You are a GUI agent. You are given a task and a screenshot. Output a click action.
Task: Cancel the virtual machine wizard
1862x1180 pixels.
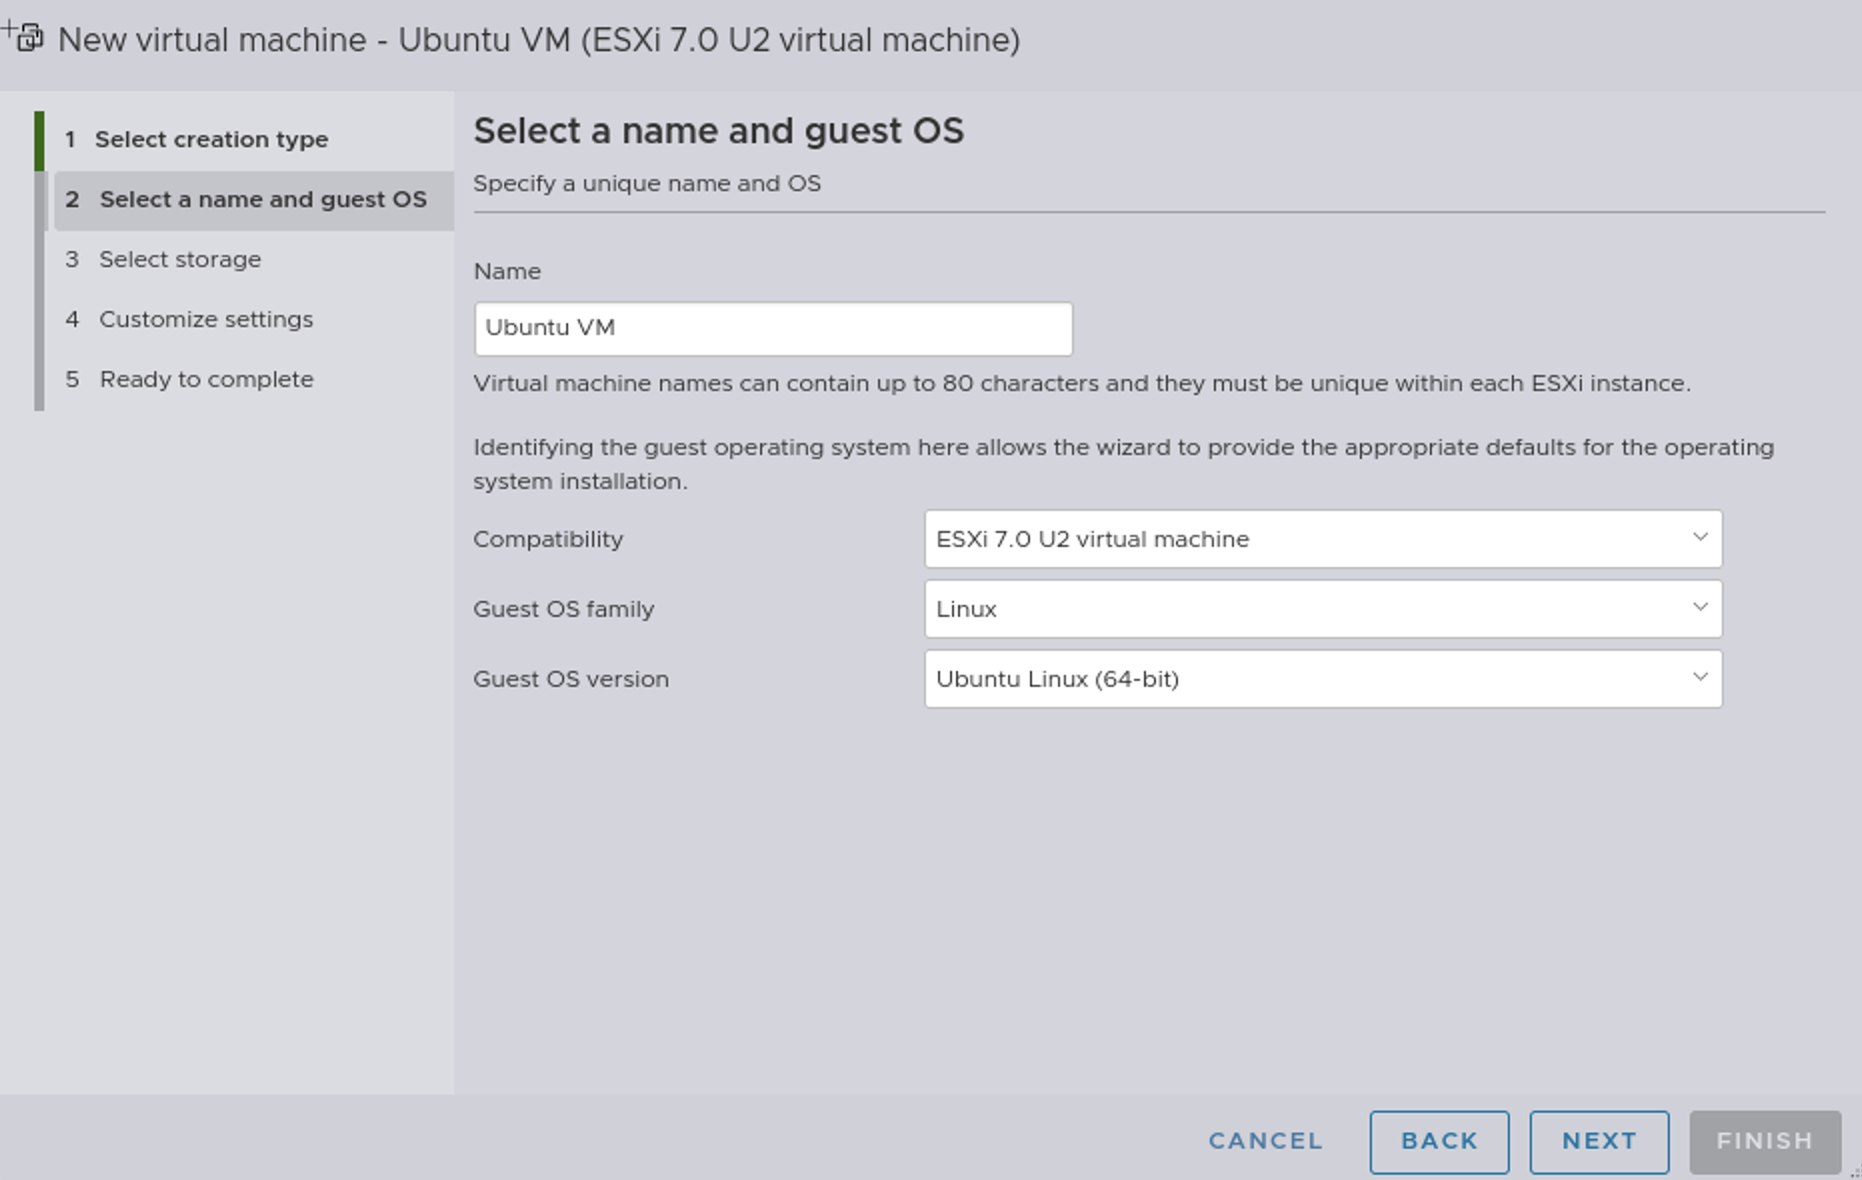pyautogui.click(x=1264, y=1141)
